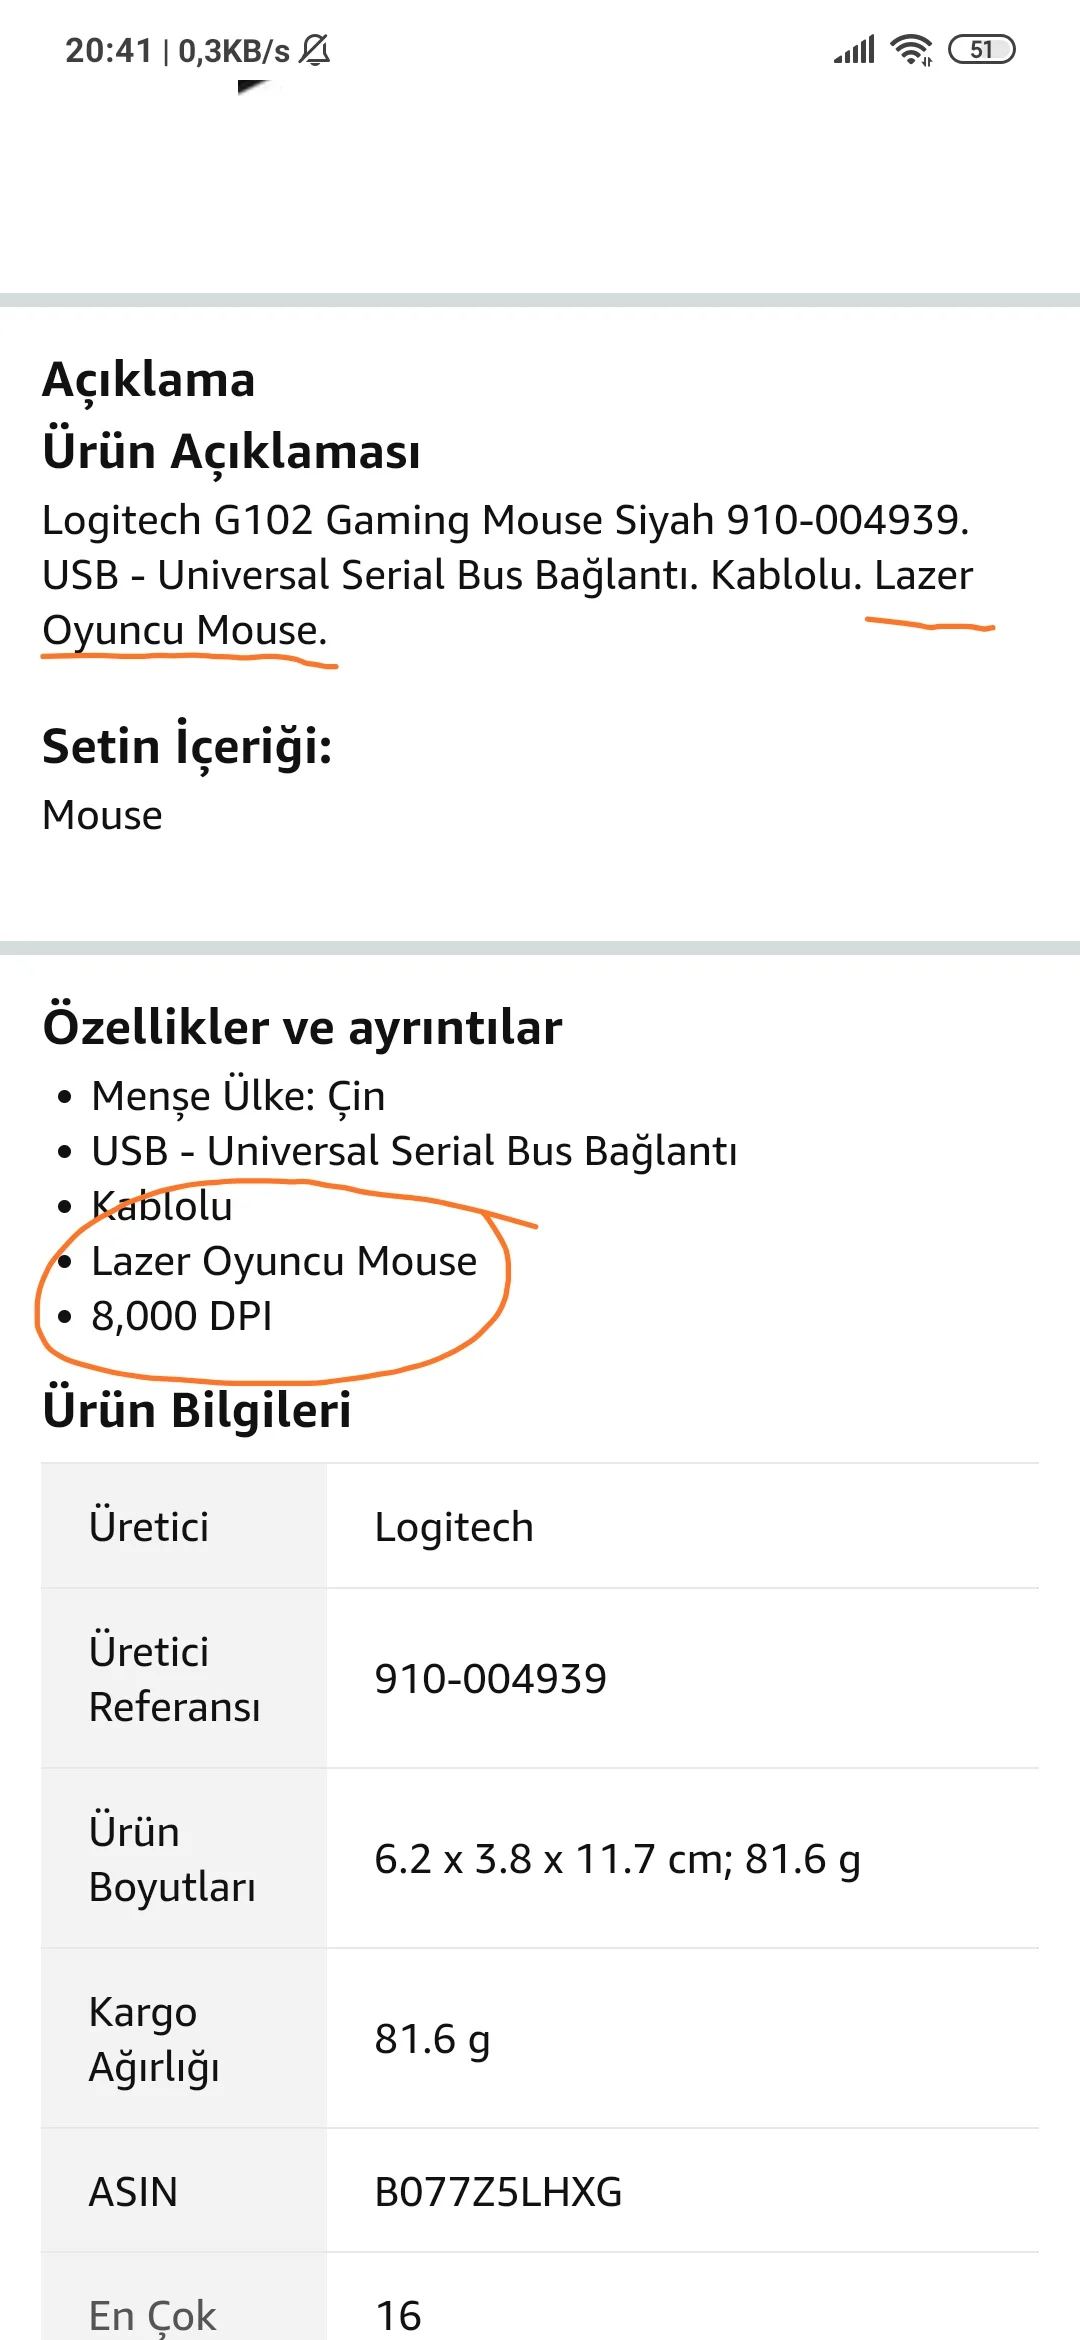1080x2340 pixels.
Task: Tap the 8,000 DPI bullet item
Action: 182,1316
